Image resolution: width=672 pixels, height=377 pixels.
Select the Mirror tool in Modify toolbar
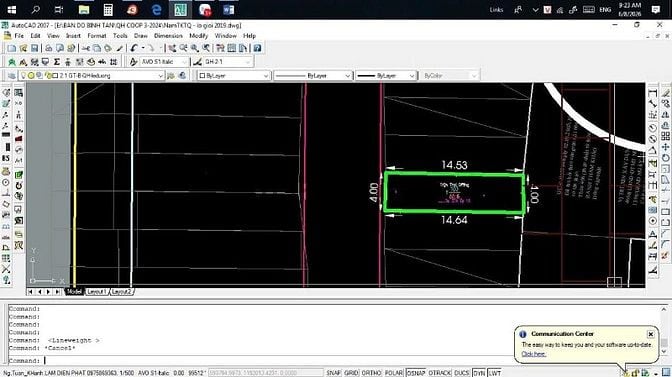[x=665, y=115]
